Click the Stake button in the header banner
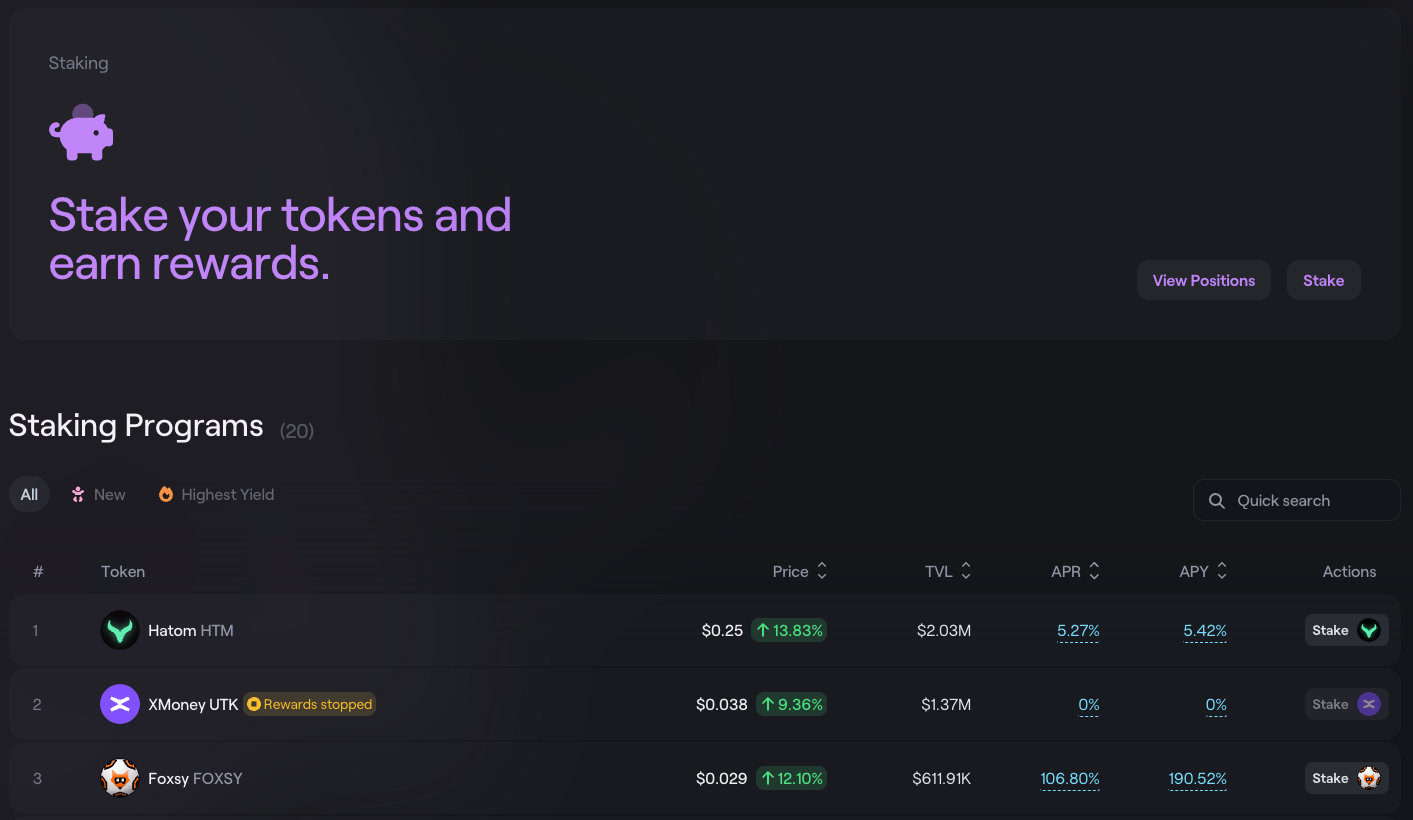Image resolution: width=1413 pixels, height=820 pixels. click(1323, 280)
